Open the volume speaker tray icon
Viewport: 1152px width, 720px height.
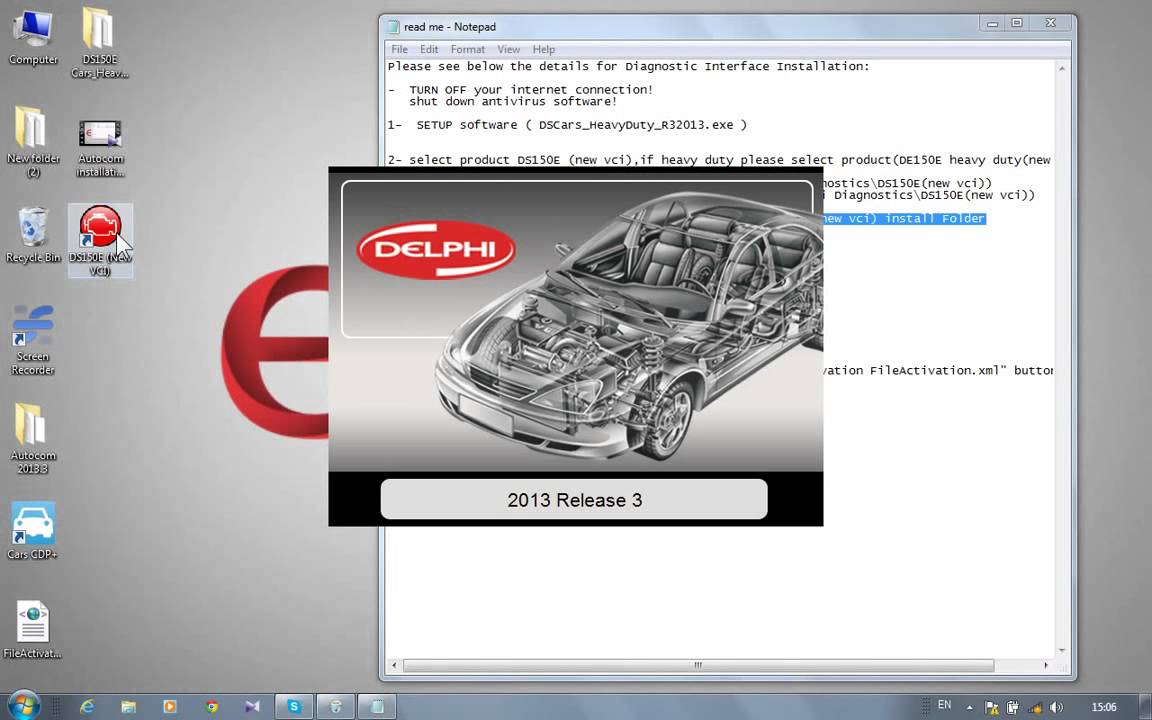pyautogui.click(x=1056, y=708)
